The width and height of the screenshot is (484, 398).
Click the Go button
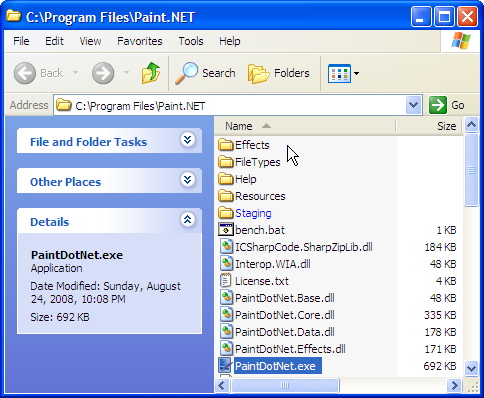[447, 105]
